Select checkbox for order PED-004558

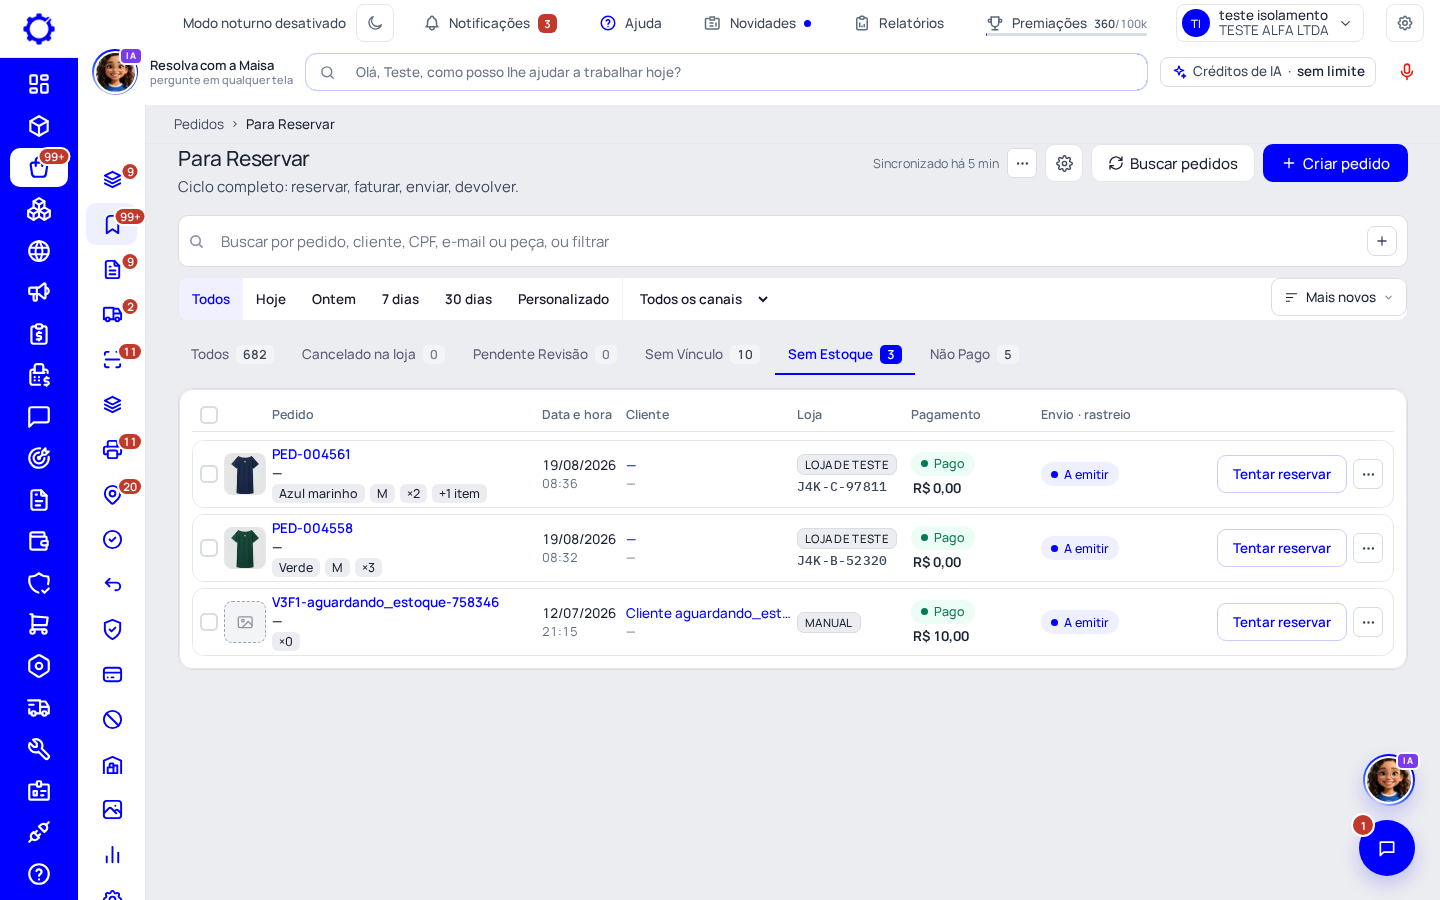209,548
